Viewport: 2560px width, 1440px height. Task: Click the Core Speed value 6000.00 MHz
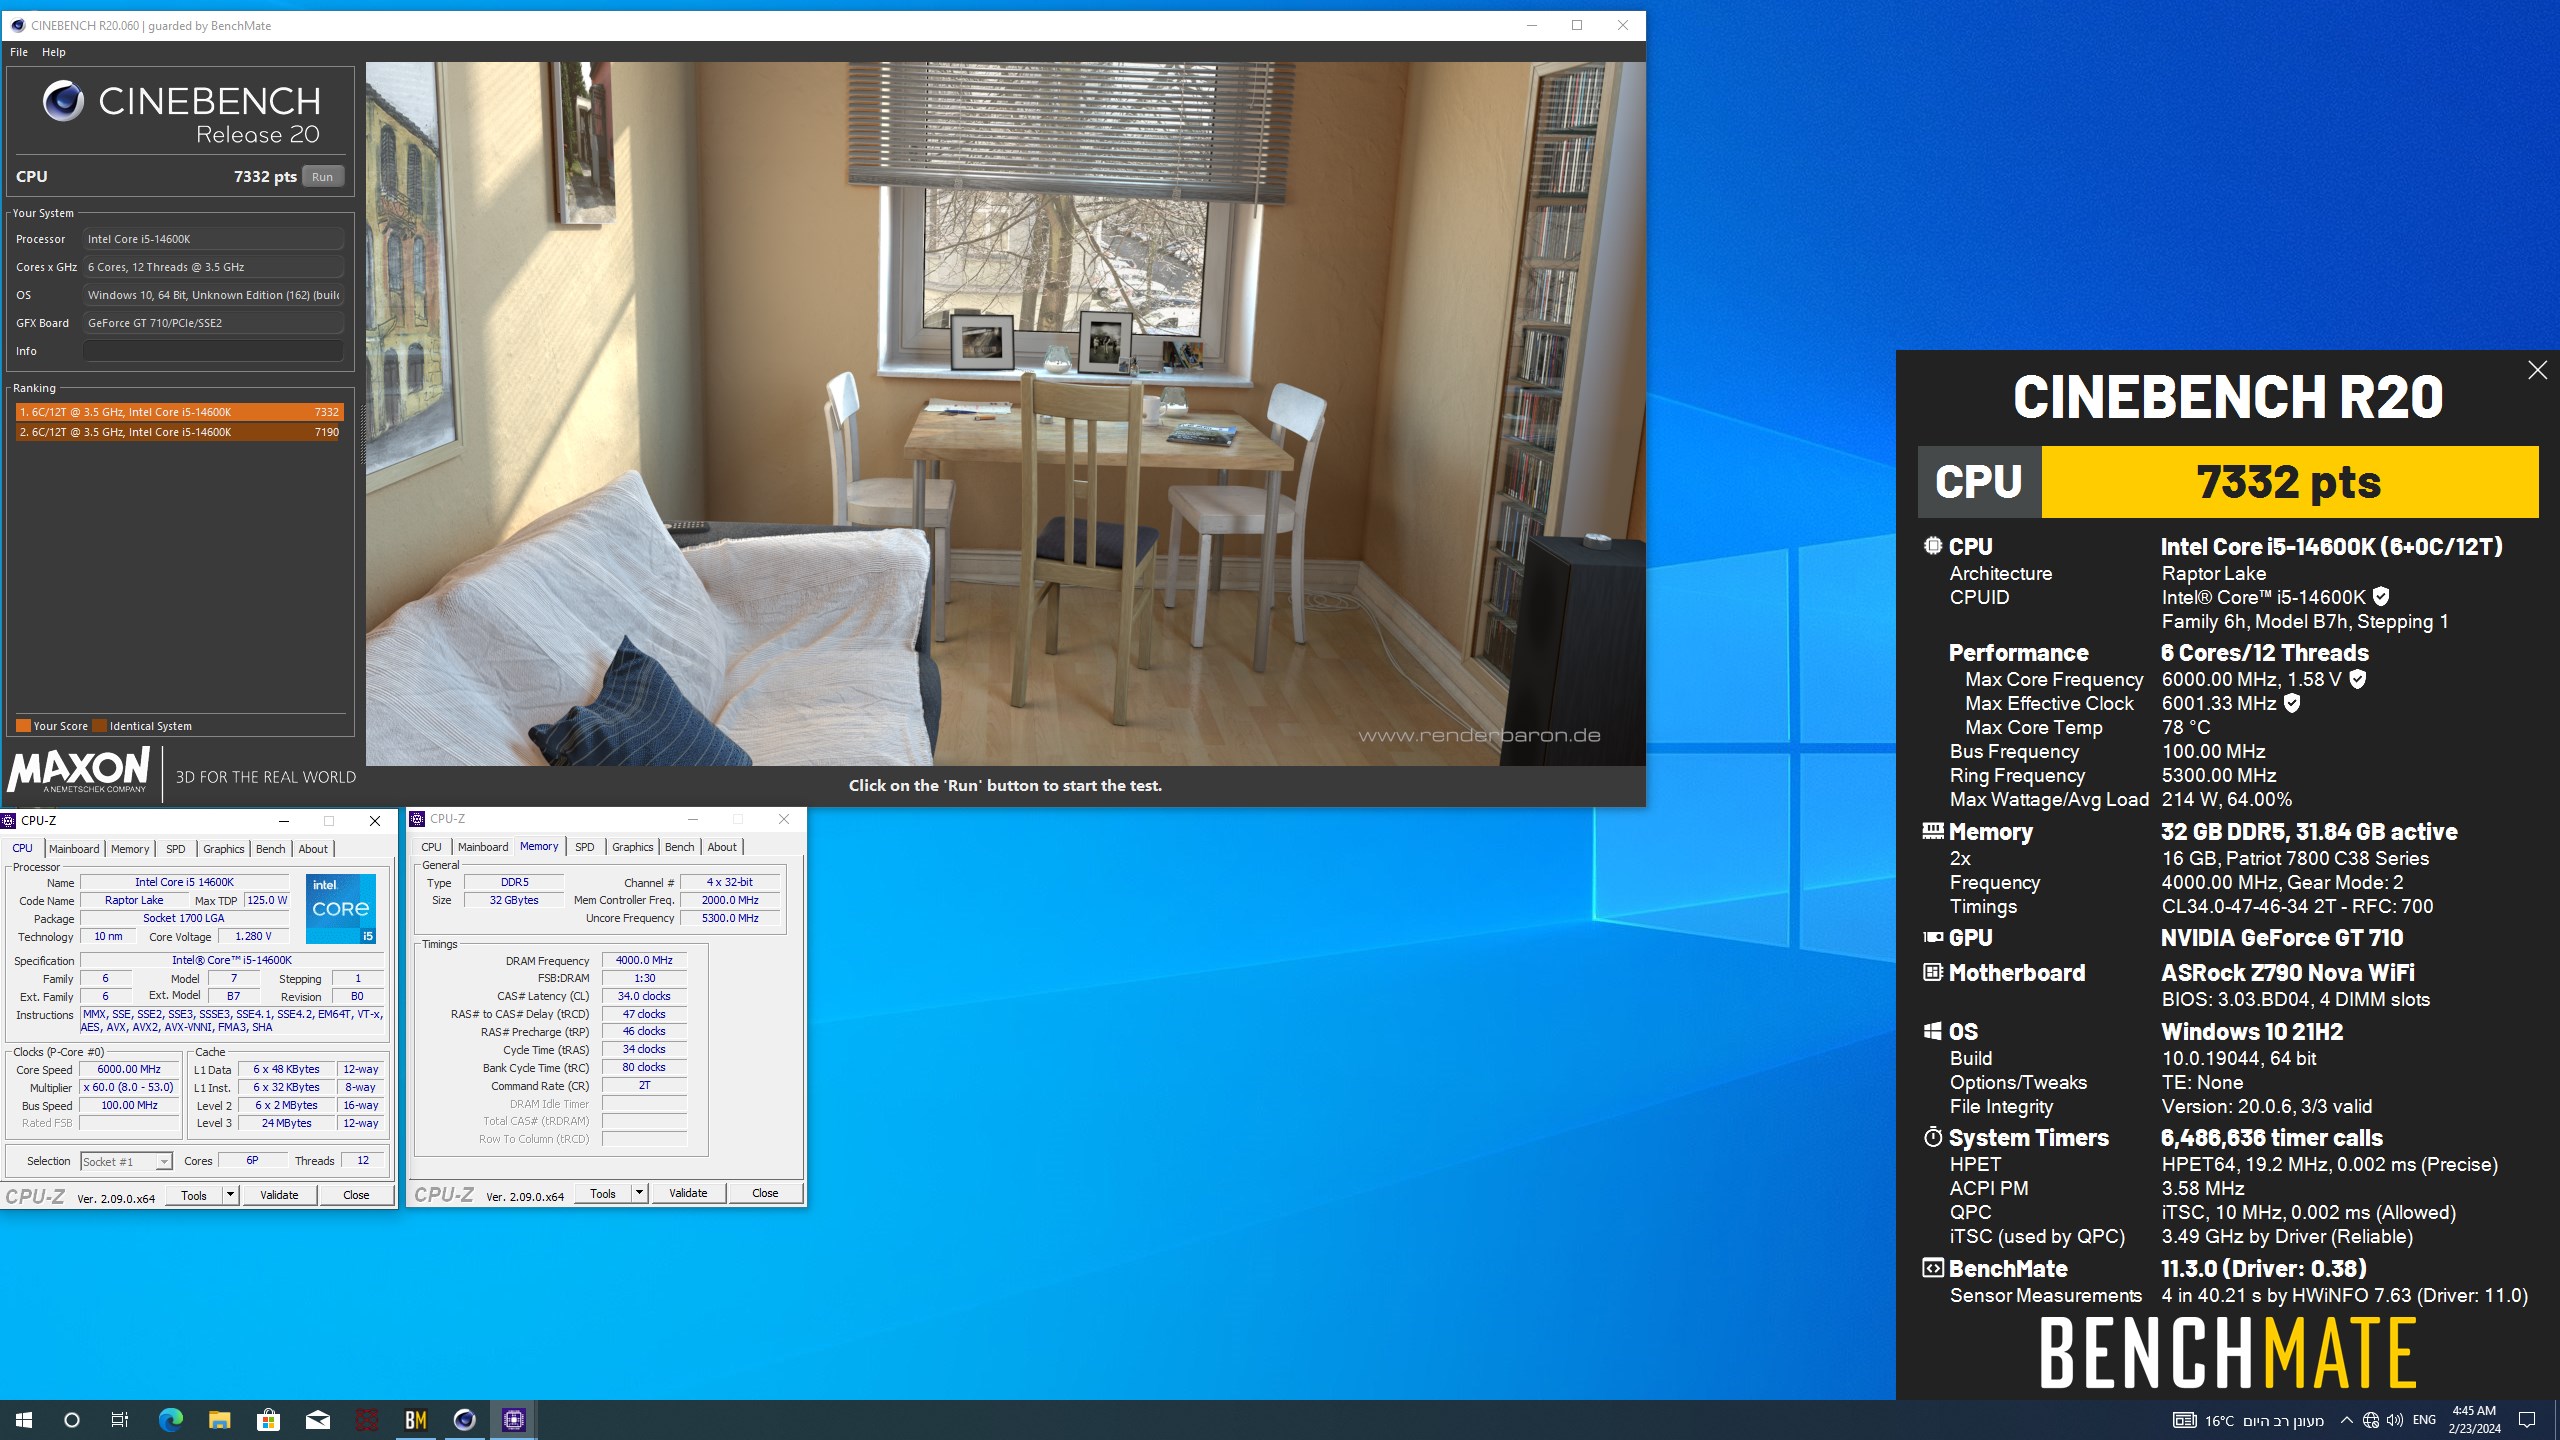129,1069
